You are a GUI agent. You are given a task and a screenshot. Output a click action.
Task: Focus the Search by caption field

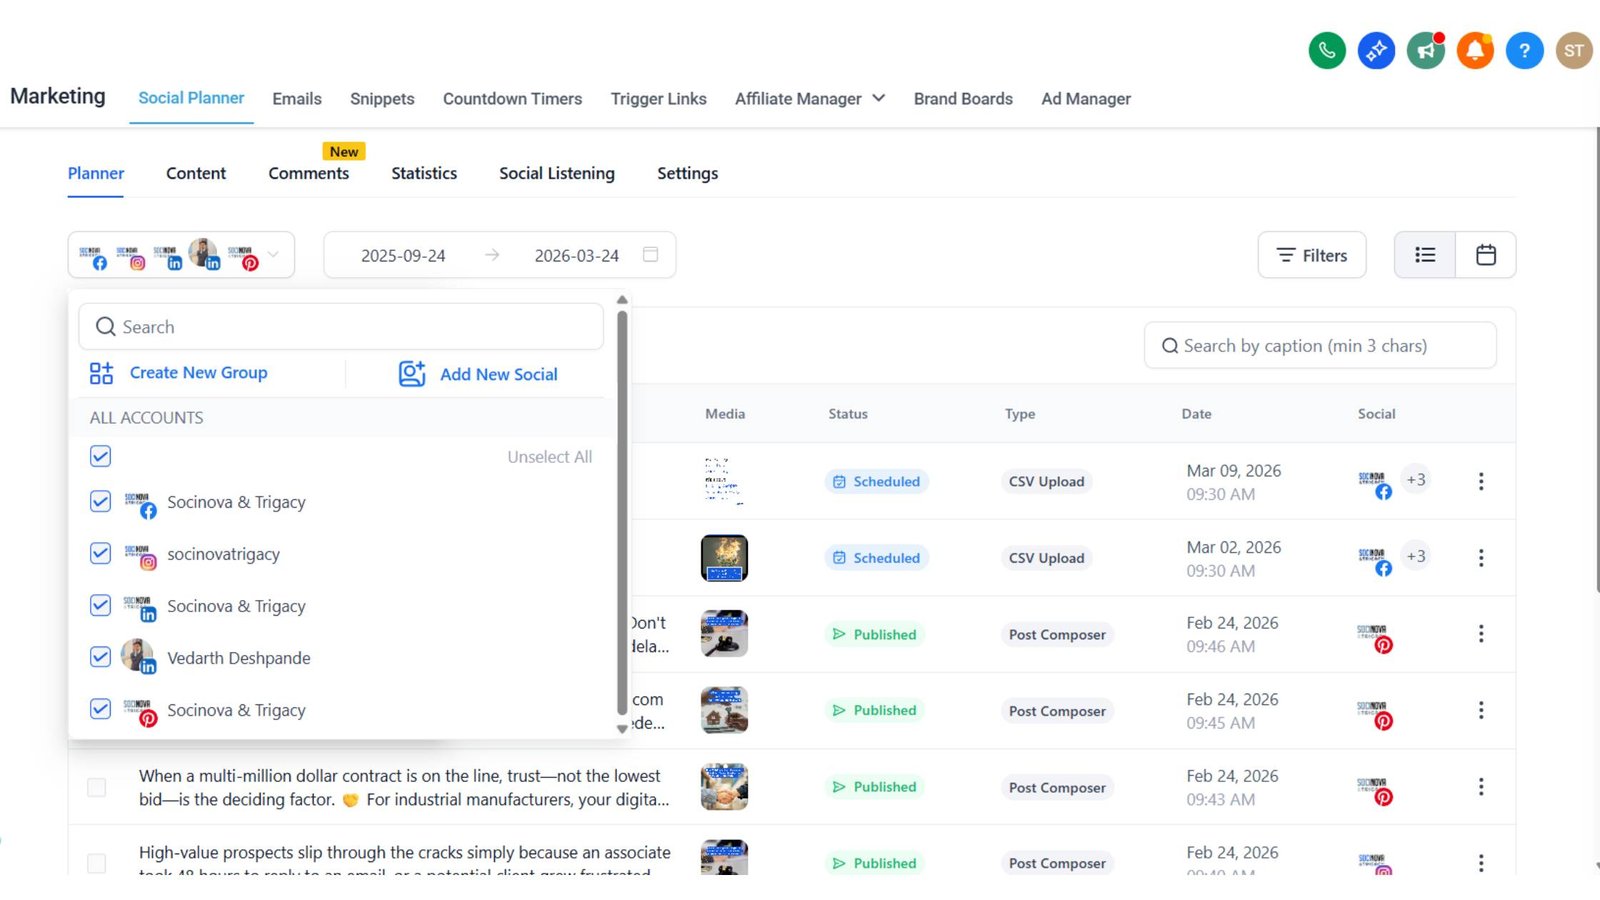tap(1320, 346)
